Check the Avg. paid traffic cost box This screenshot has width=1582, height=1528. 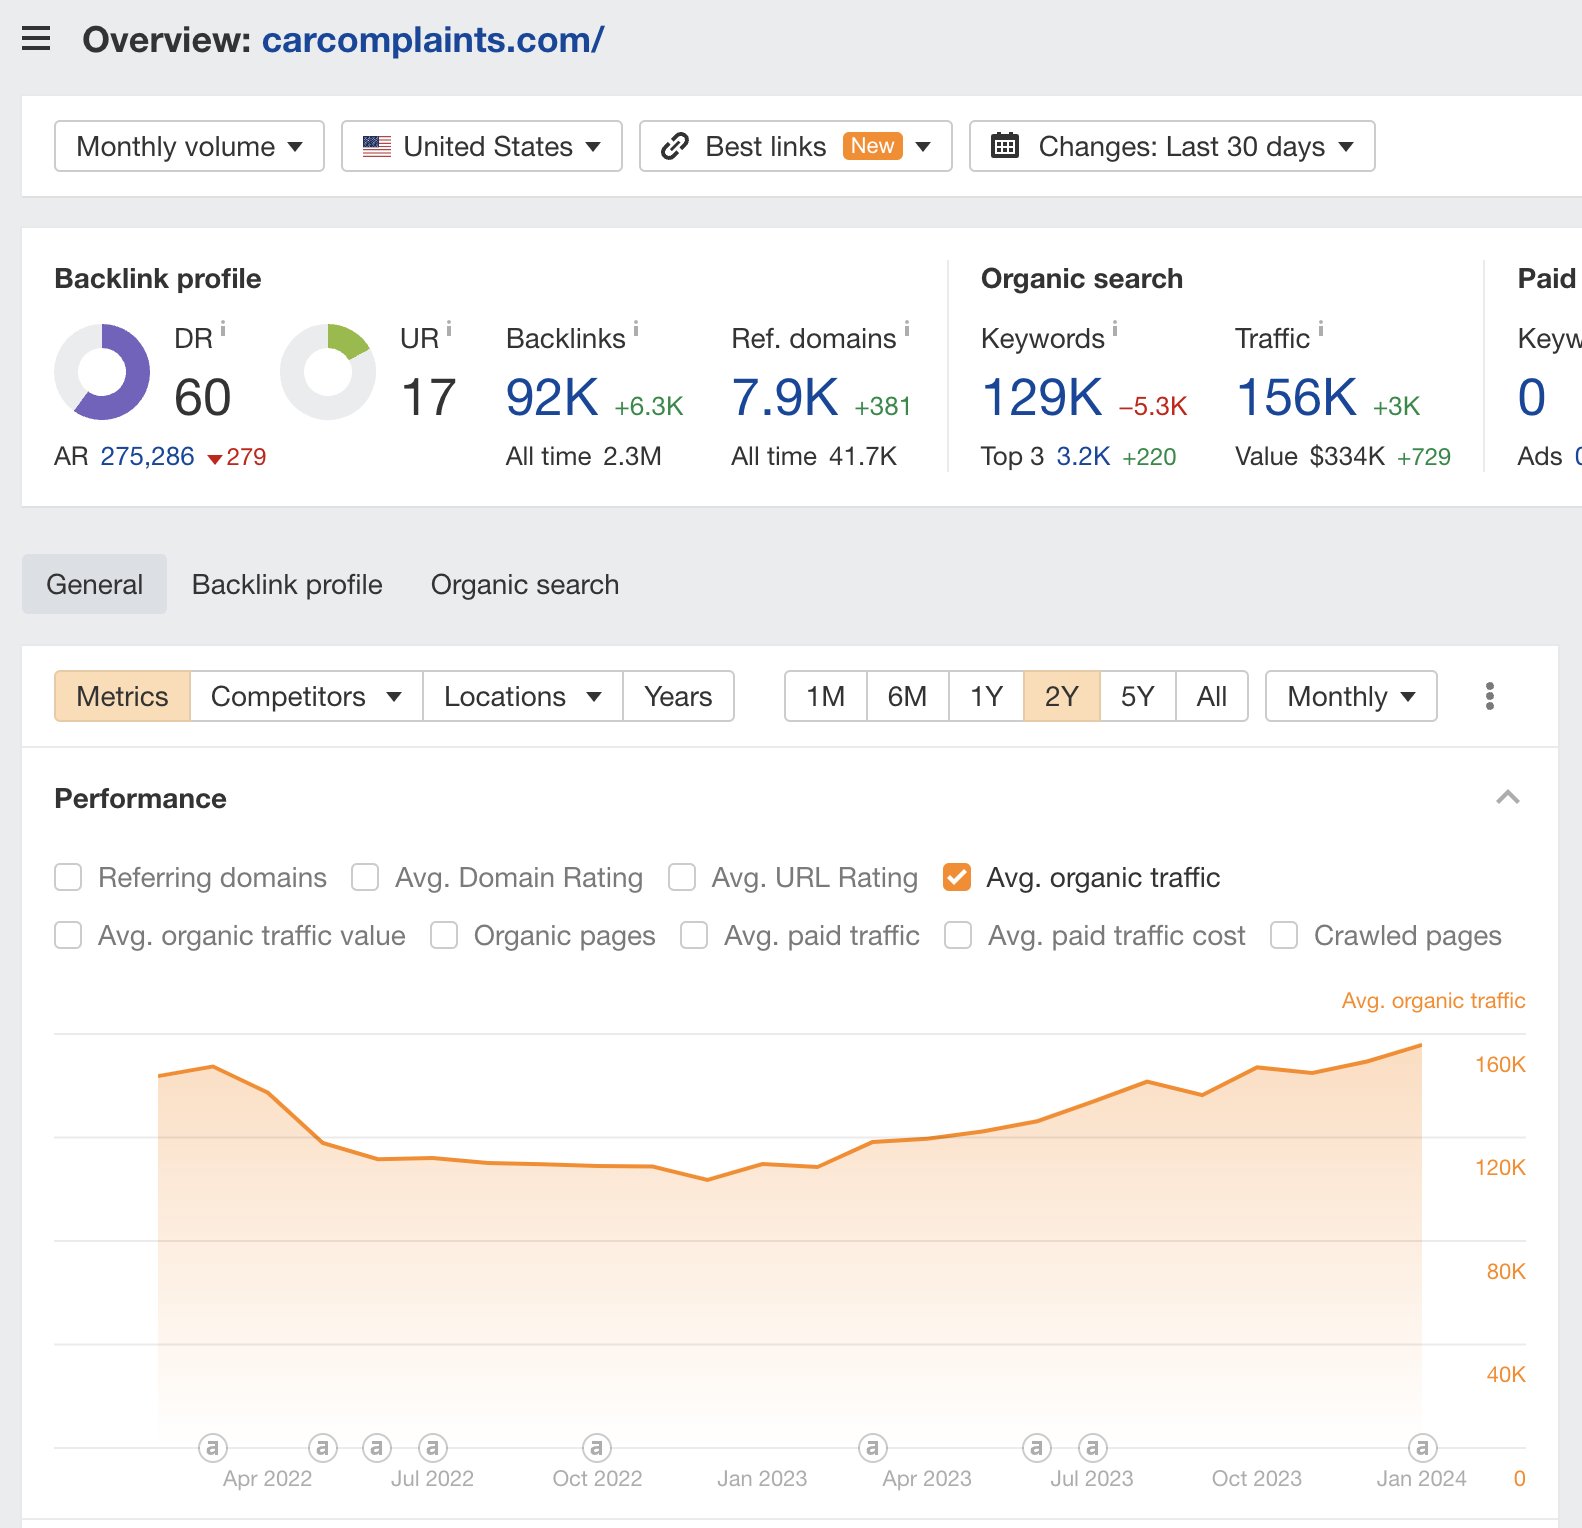point(958,935)
